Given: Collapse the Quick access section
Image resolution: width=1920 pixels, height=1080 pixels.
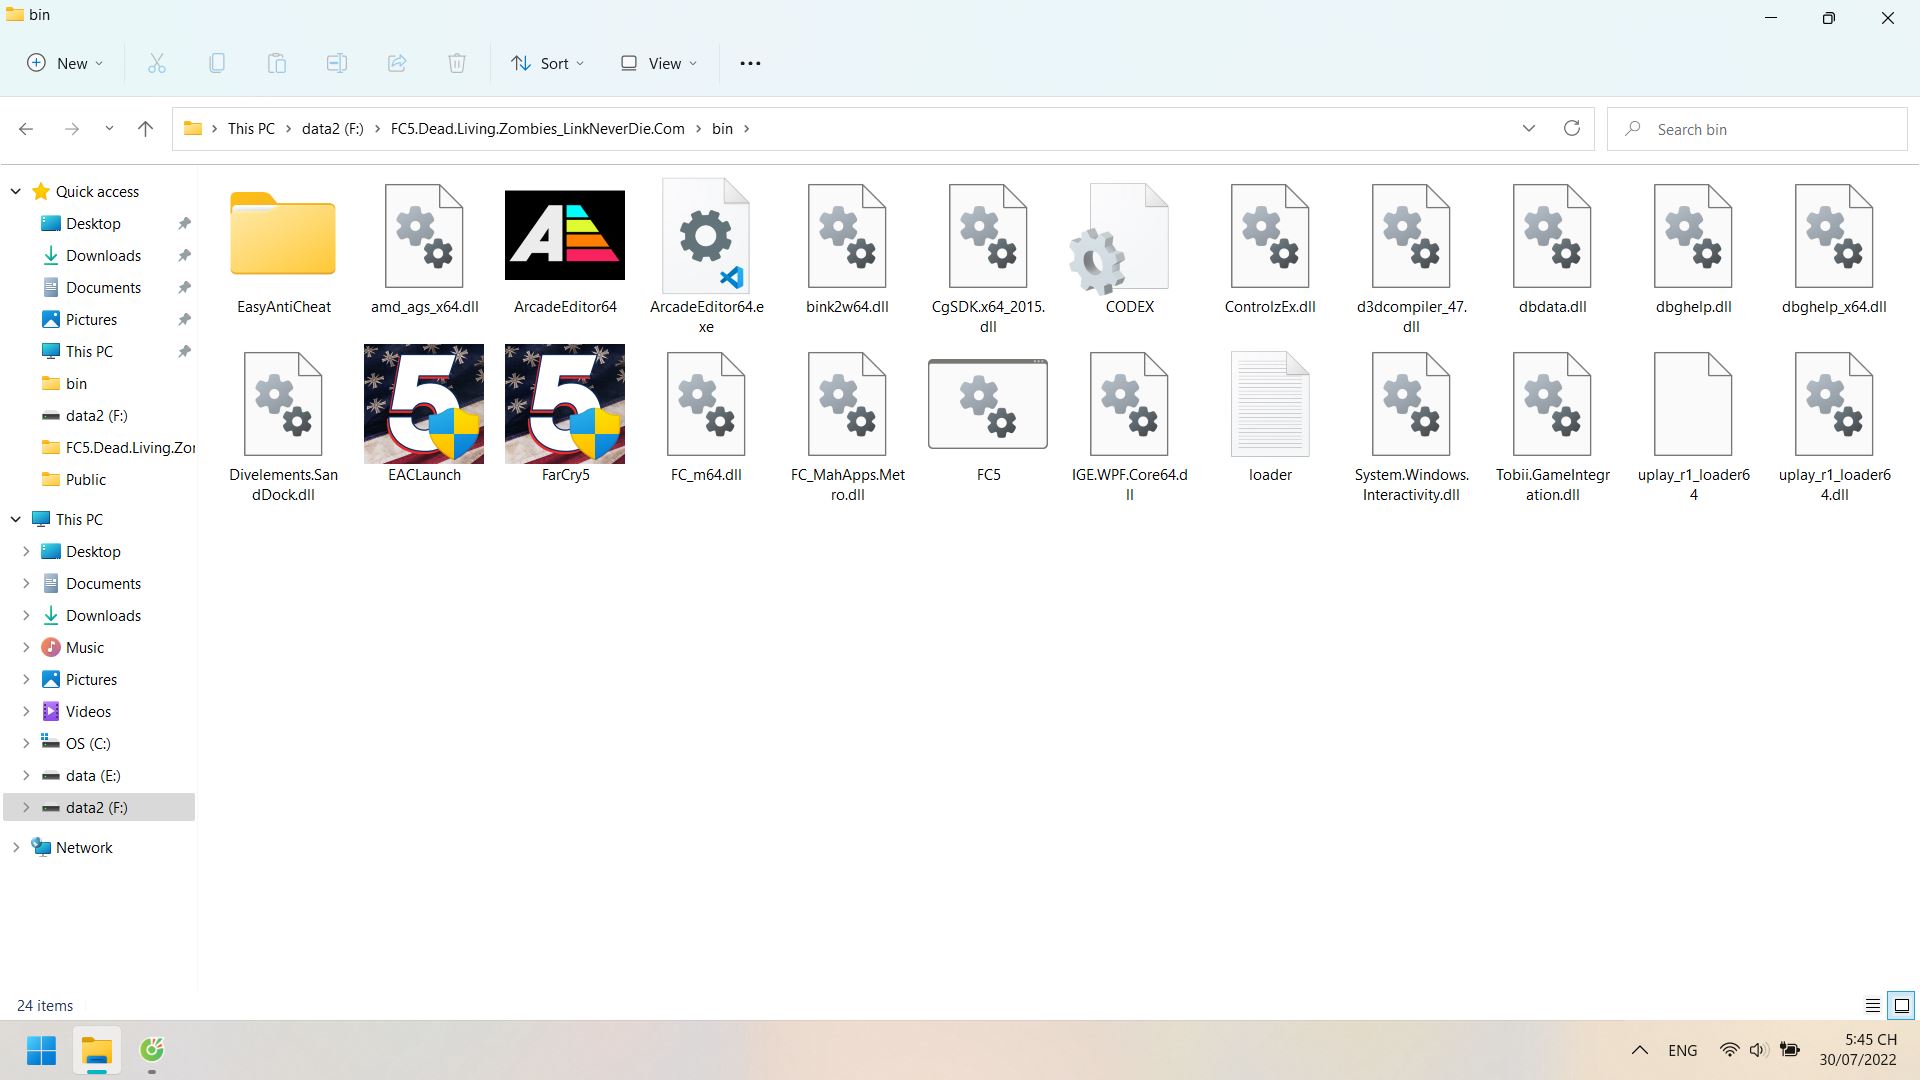Looking at the screenshot, I should [16, 191].
